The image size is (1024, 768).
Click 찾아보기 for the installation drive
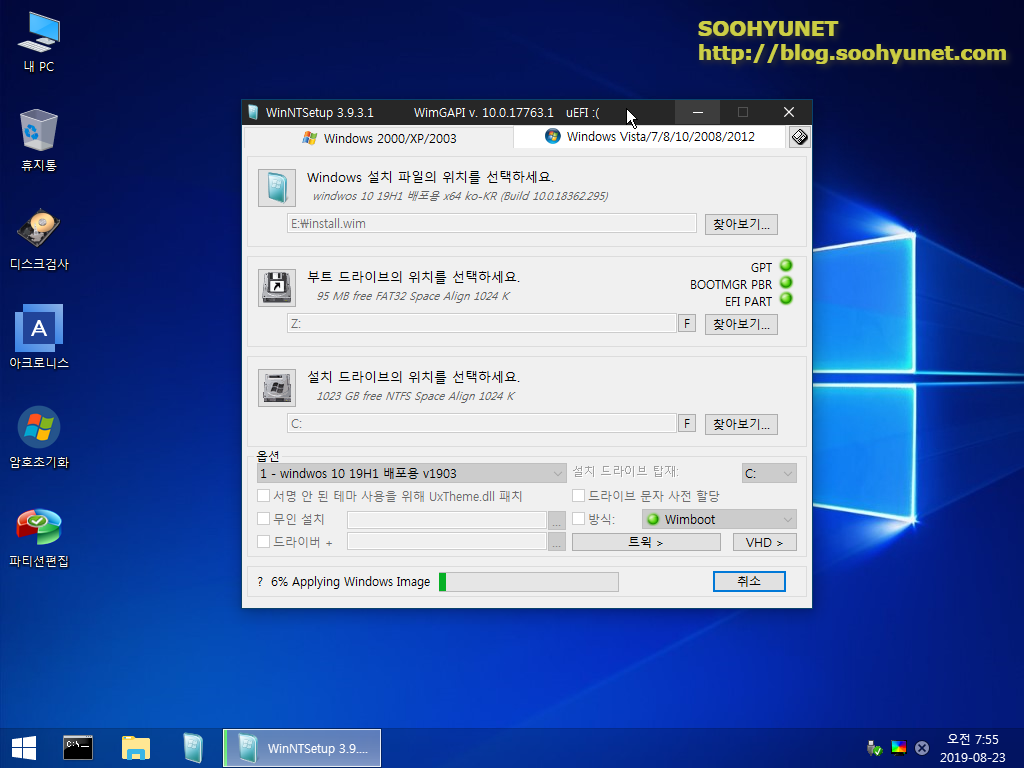point(741,424)
